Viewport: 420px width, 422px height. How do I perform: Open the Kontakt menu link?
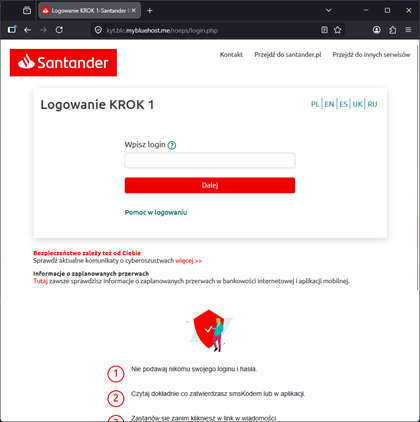click(x=231, y=55)
